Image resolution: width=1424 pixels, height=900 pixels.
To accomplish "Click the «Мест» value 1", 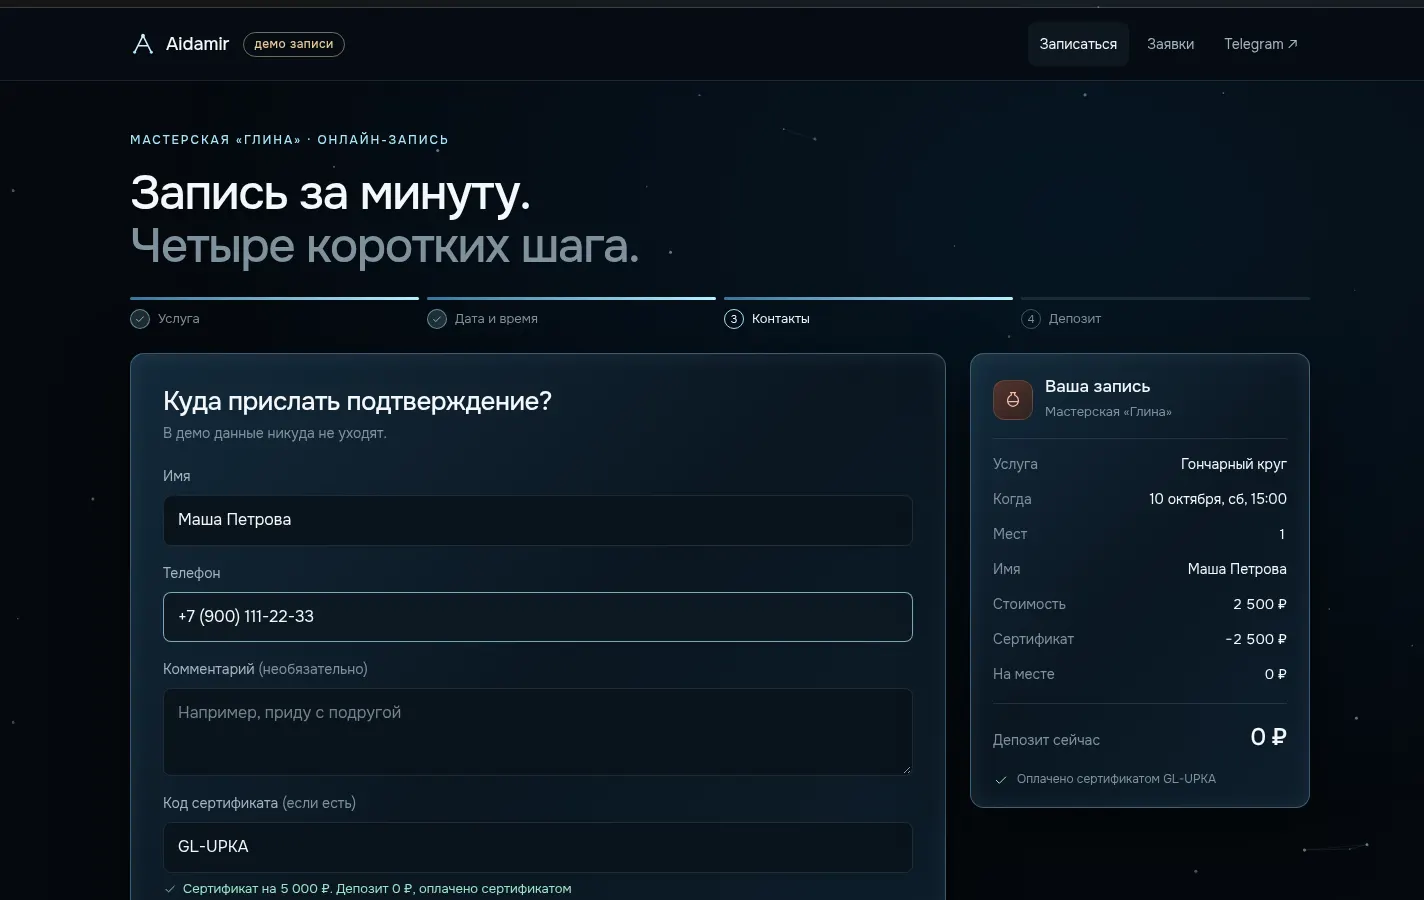I will pyautogui.click(x=1282, y=534).
